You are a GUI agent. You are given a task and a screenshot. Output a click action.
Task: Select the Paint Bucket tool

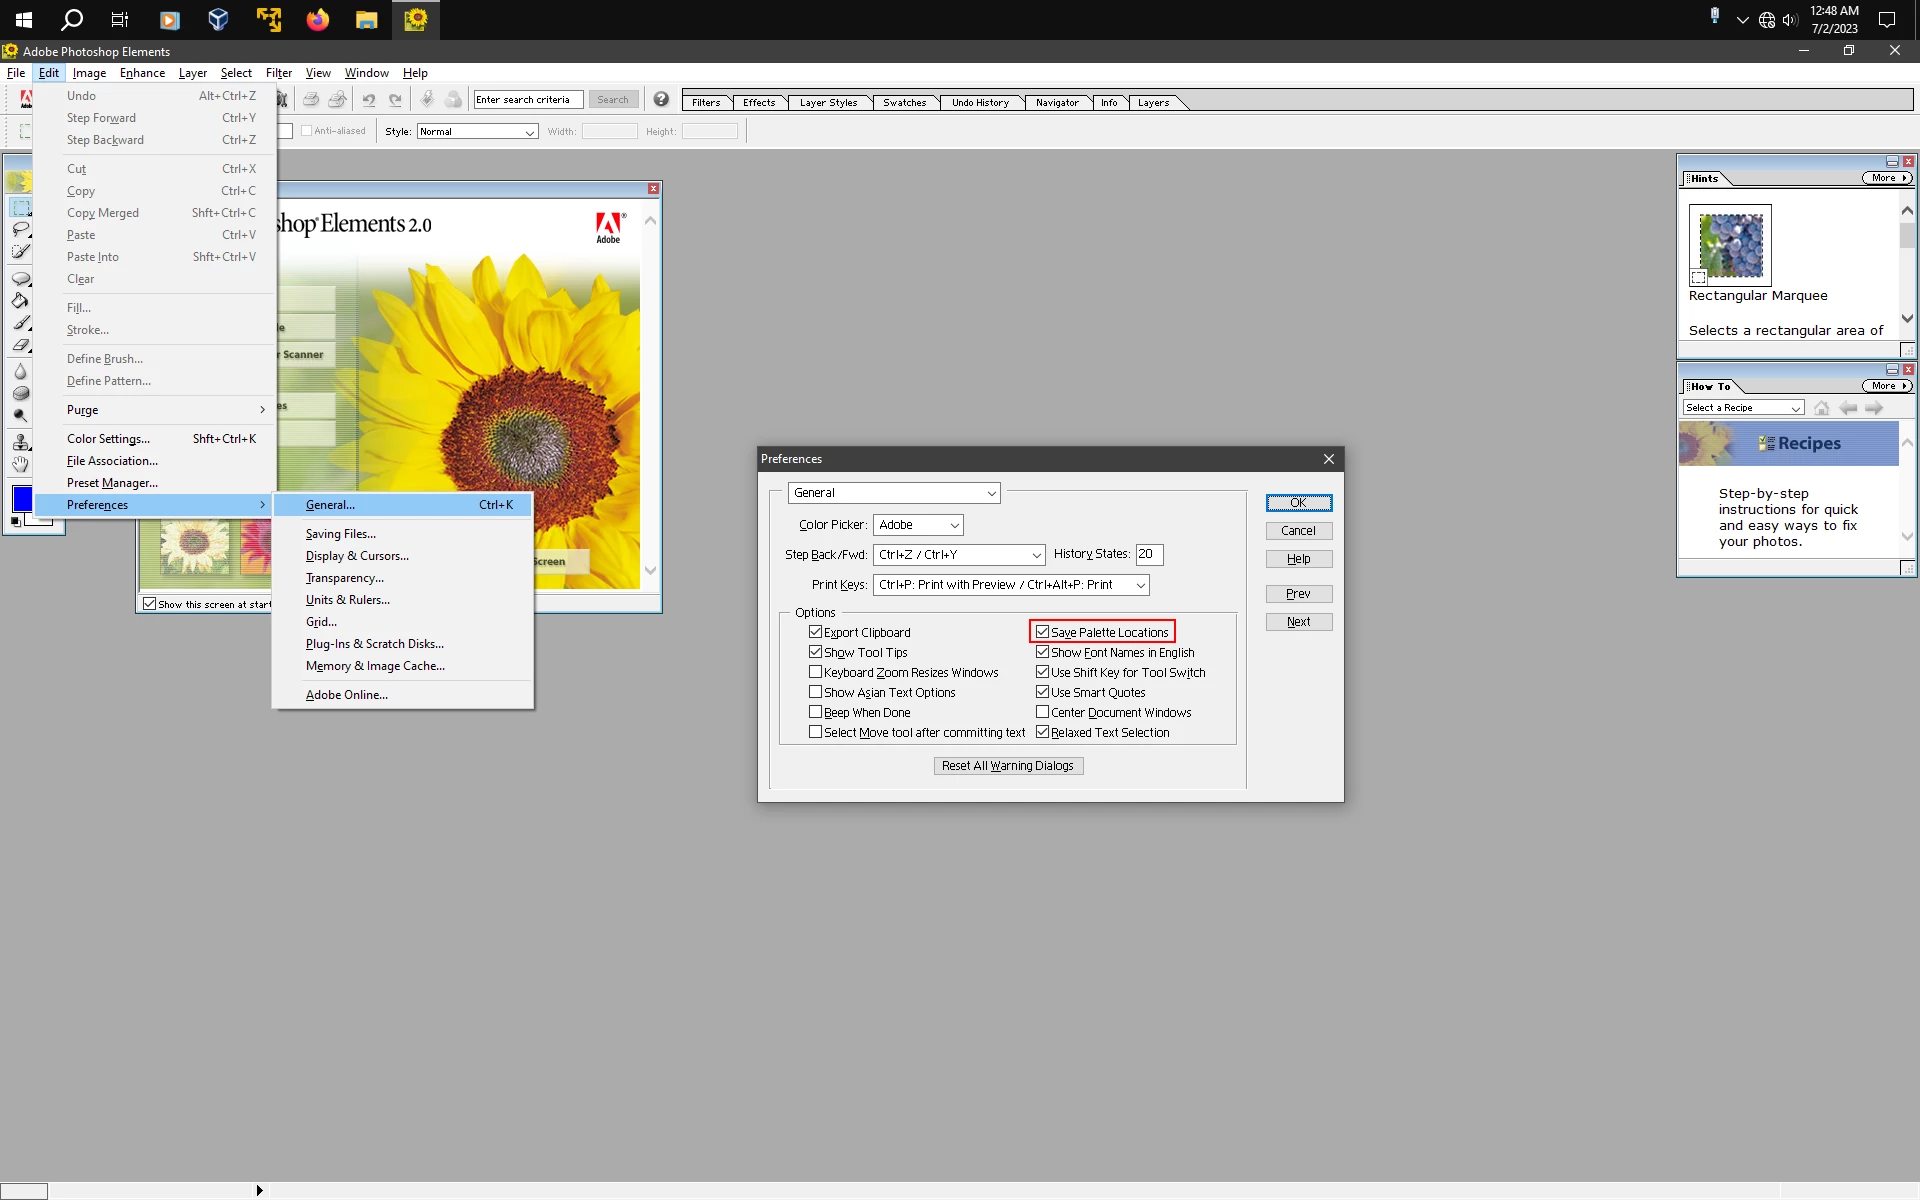tap(20, 300)
